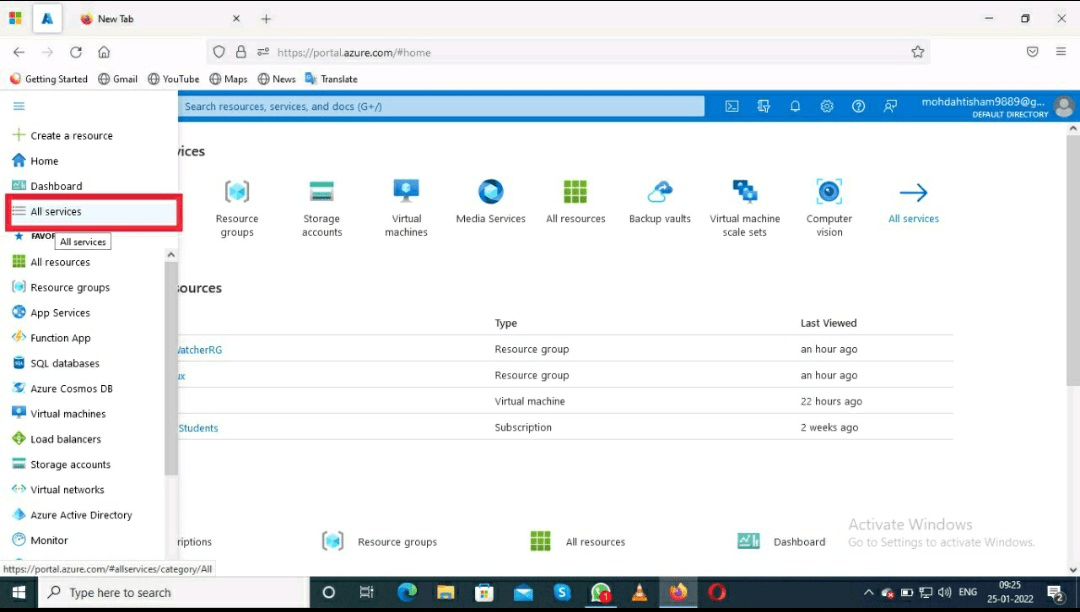Open the Help pane question mark icon
Image resolution: width=1080 pixels, height=612 pixels.
click(x=858, y=106)
